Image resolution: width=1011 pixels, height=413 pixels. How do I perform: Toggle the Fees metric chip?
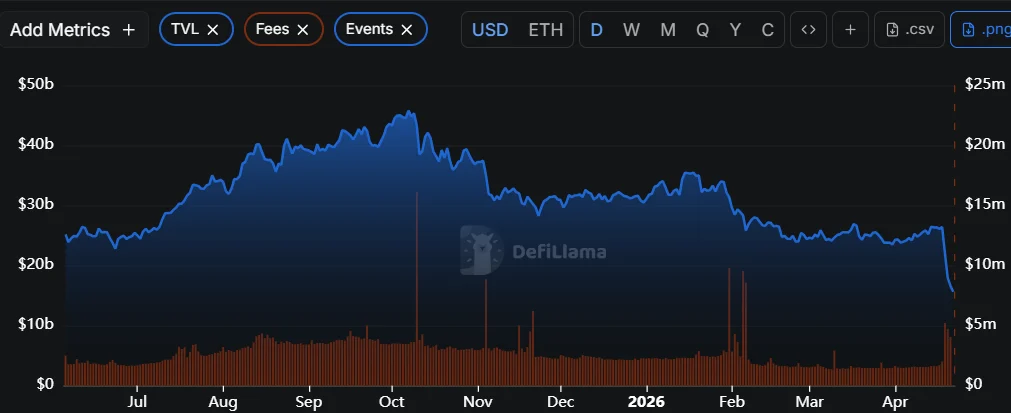[272, 29]
